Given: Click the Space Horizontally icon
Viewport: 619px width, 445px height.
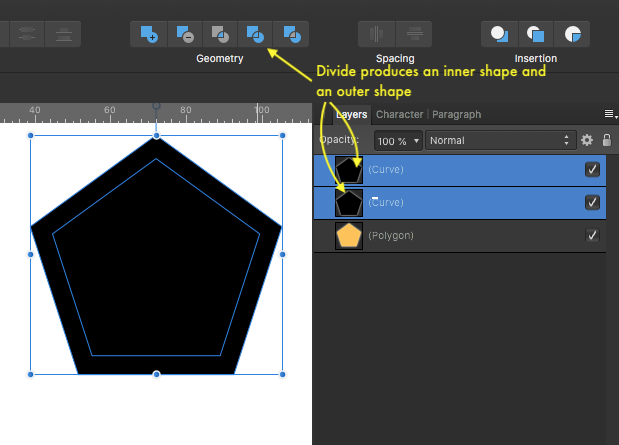Looking at the screenshot, I should [376, 34].
